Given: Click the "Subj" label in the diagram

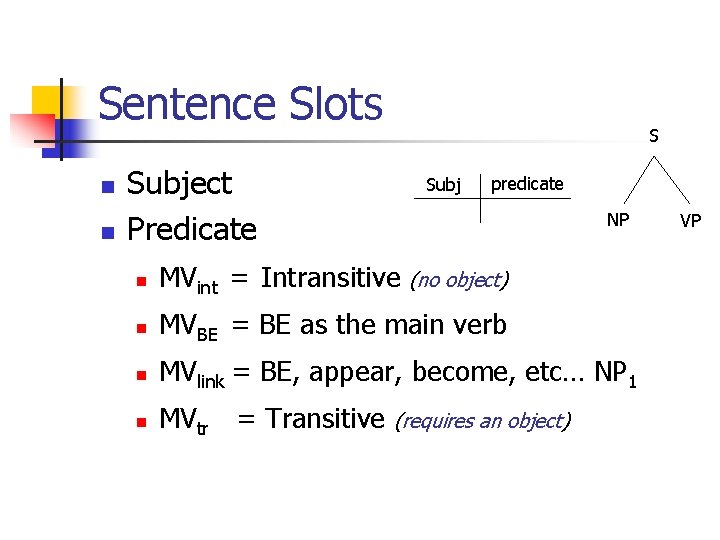Looking at the screenshot, I should [x=443, y=185].
